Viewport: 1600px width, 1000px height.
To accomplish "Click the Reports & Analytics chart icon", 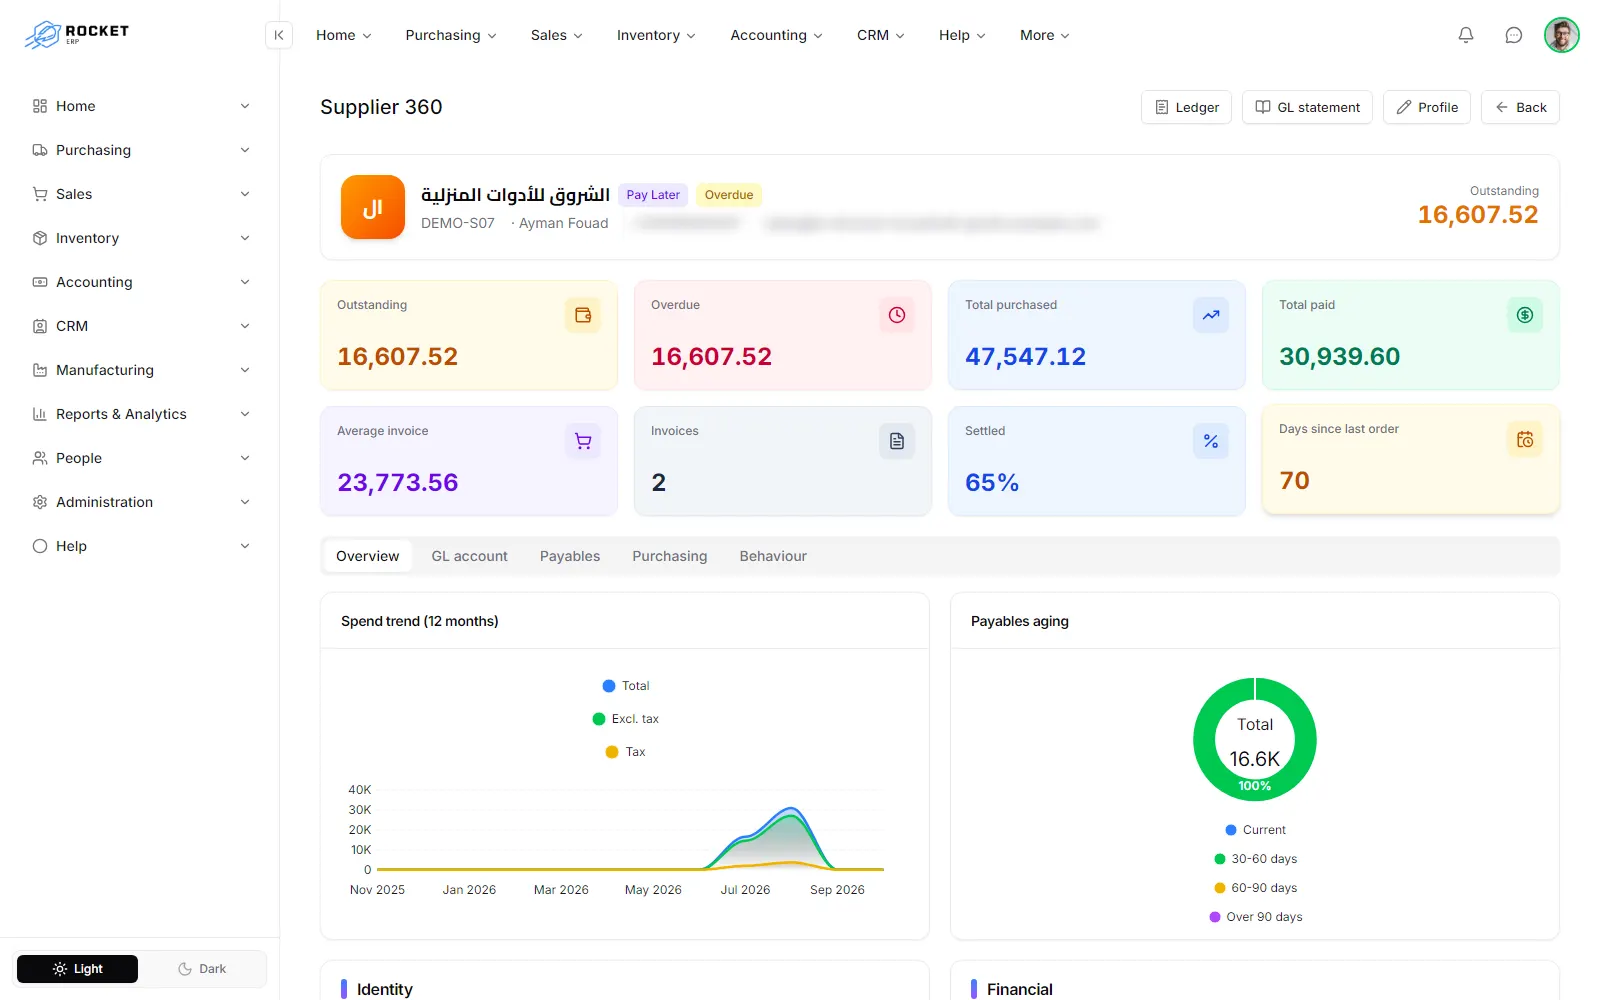I will point(40,414).
